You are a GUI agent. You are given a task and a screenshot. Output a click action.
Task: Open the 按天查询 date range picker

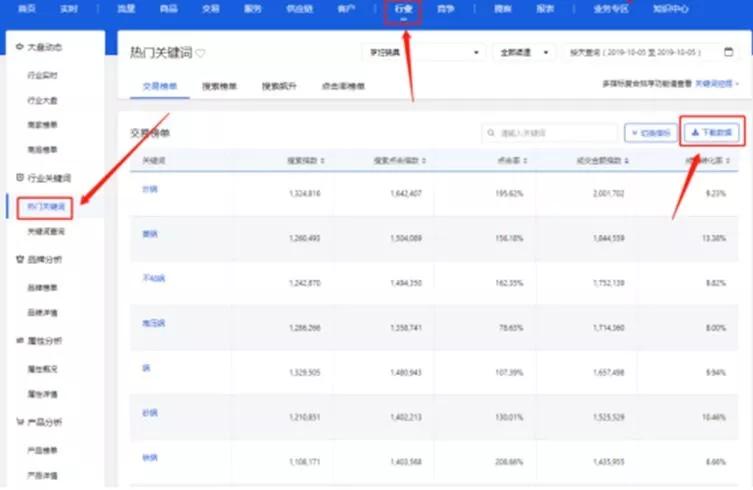[651, 52]
